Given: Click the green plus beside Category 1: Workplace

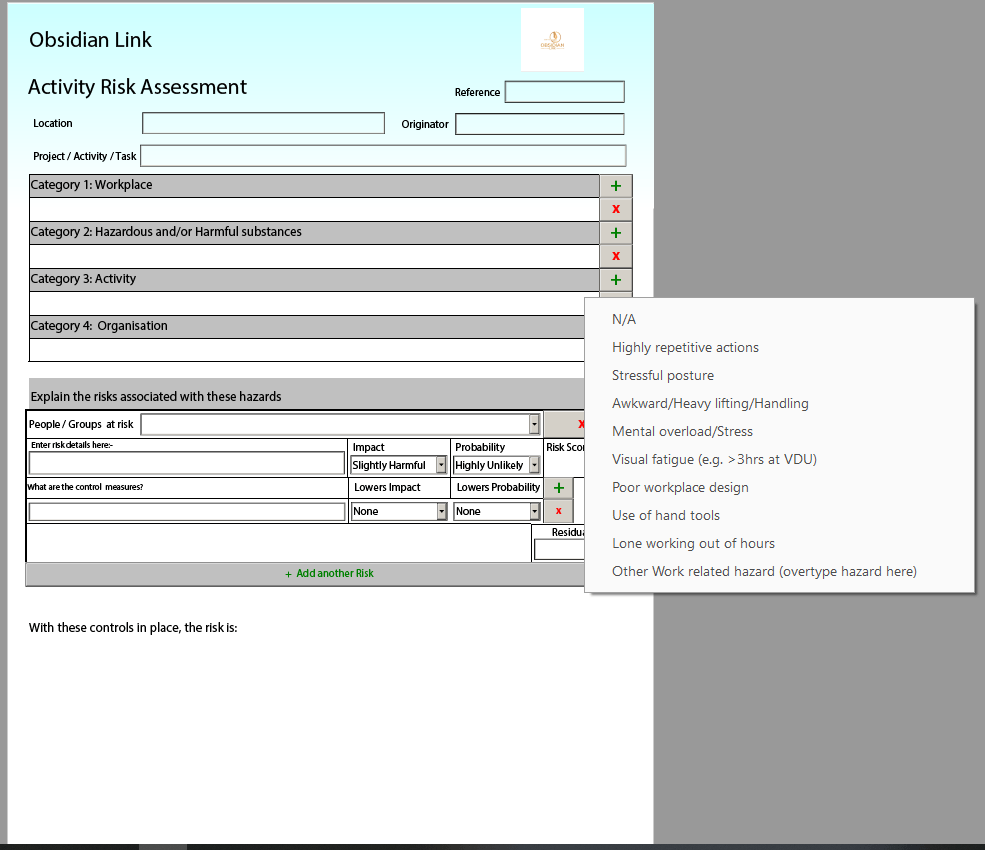Looking at the screenshot, I should pos(615,186).
